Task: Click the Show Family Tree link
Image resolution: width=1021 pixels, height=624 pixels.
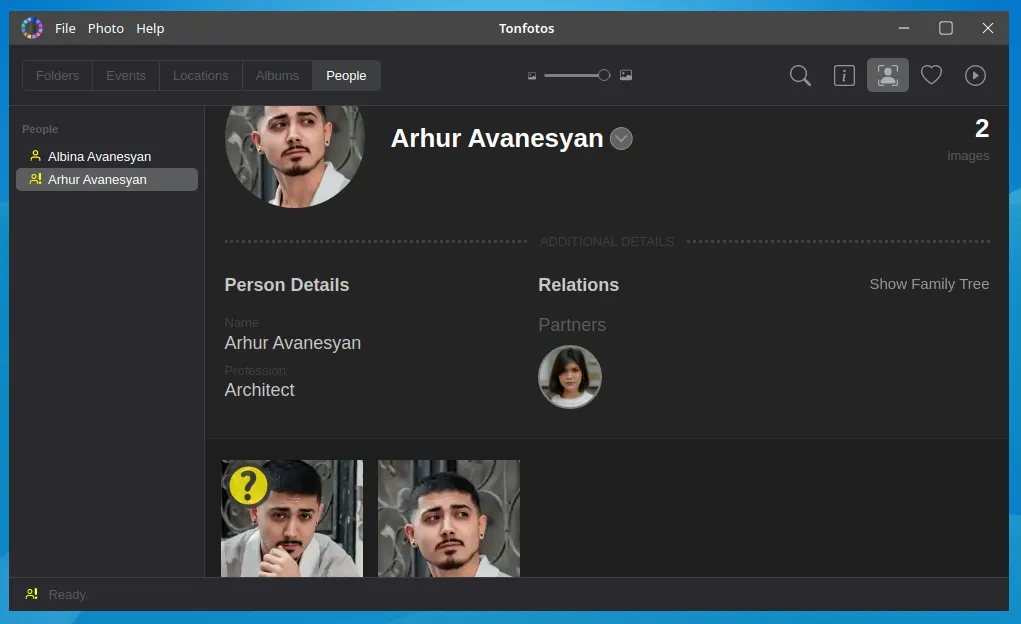Action: coord(928,284)
